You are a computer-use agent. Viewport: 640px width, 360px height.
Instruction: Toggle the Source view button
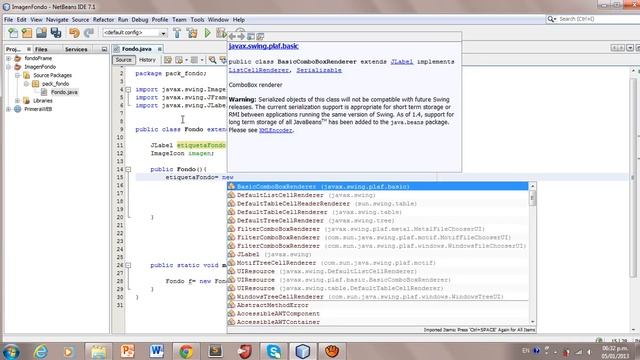point(123,60)
